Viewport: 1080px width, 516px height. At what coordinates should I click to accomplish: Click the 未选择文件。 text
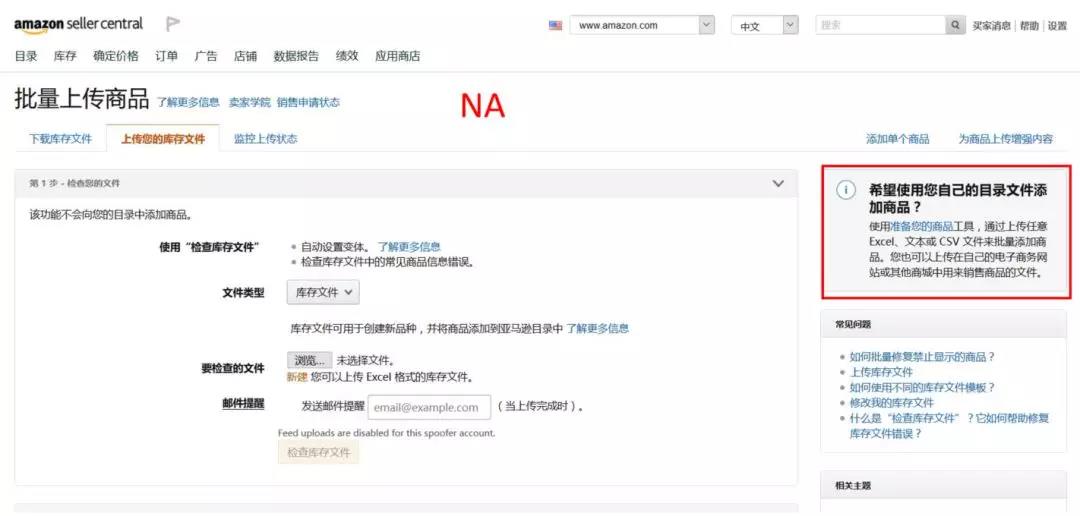[x=366, y=360]
